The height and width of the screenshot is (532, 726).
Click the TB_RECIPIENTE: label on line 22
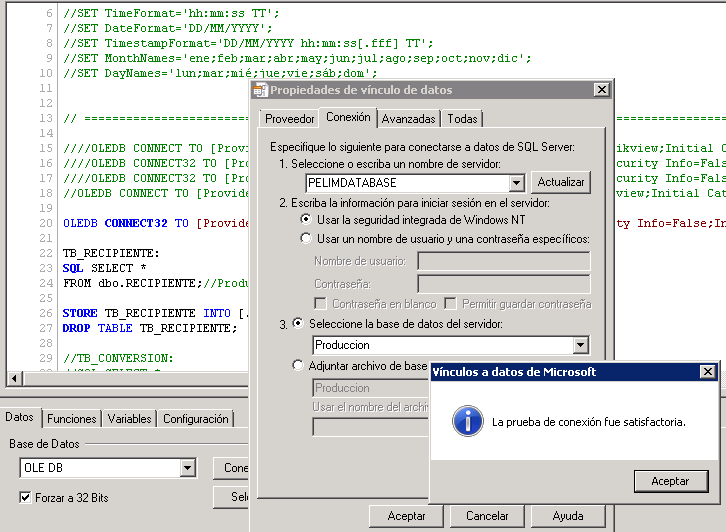(111, 253)
